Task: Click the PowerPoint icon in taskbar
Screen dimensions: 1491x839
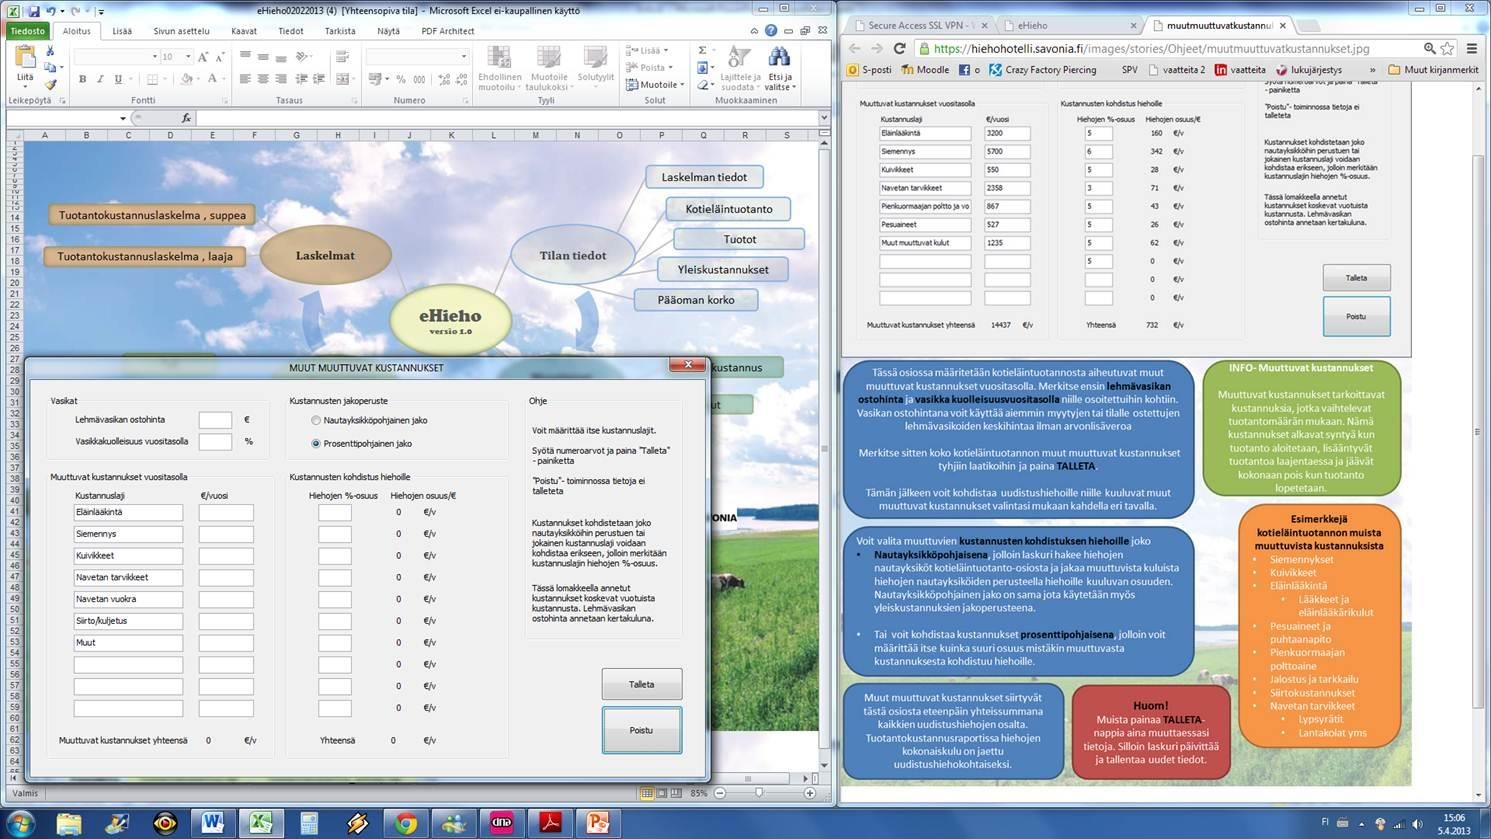Action: coord(598,823)
